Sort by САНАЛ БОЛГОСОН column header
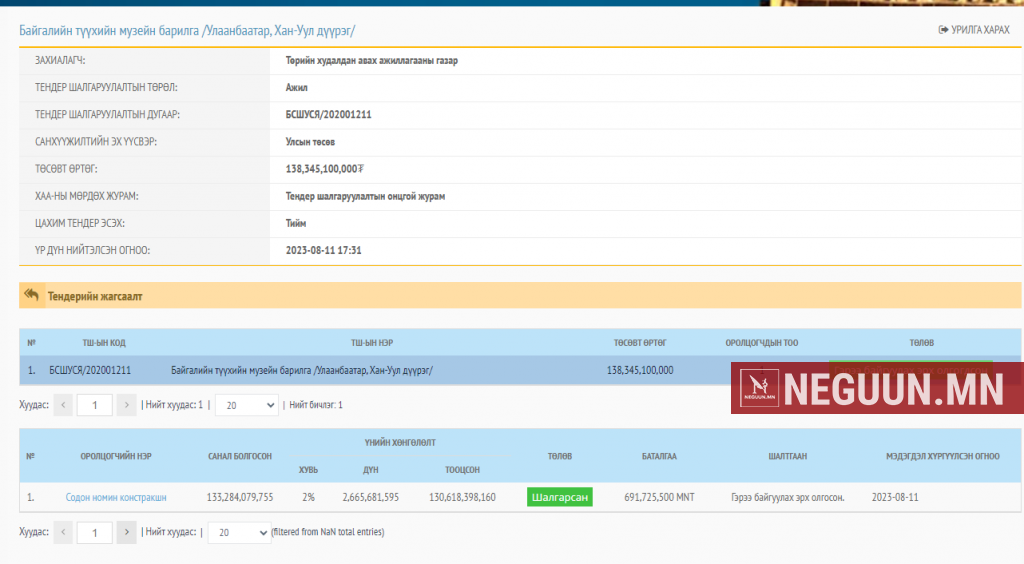1024x564 pixels. [x=240, y=456]
